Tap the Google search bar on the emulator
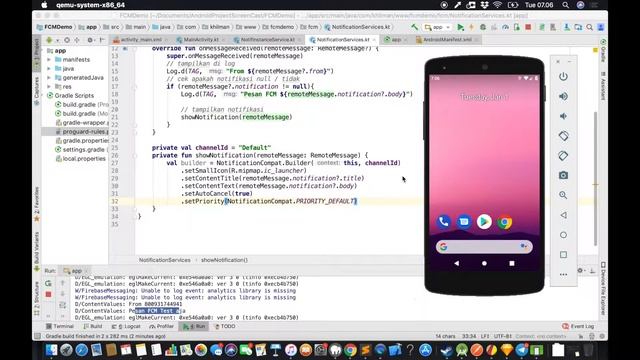 point(484,247)
